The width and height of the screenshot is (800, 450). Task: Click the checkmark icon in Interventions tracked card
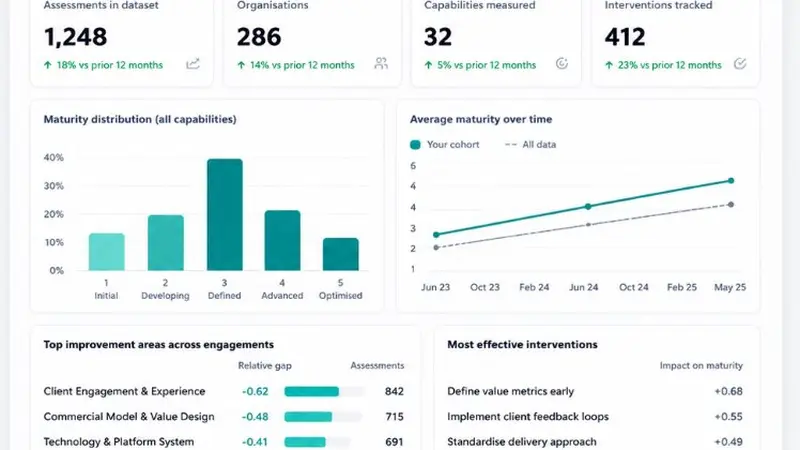(740, 63)
